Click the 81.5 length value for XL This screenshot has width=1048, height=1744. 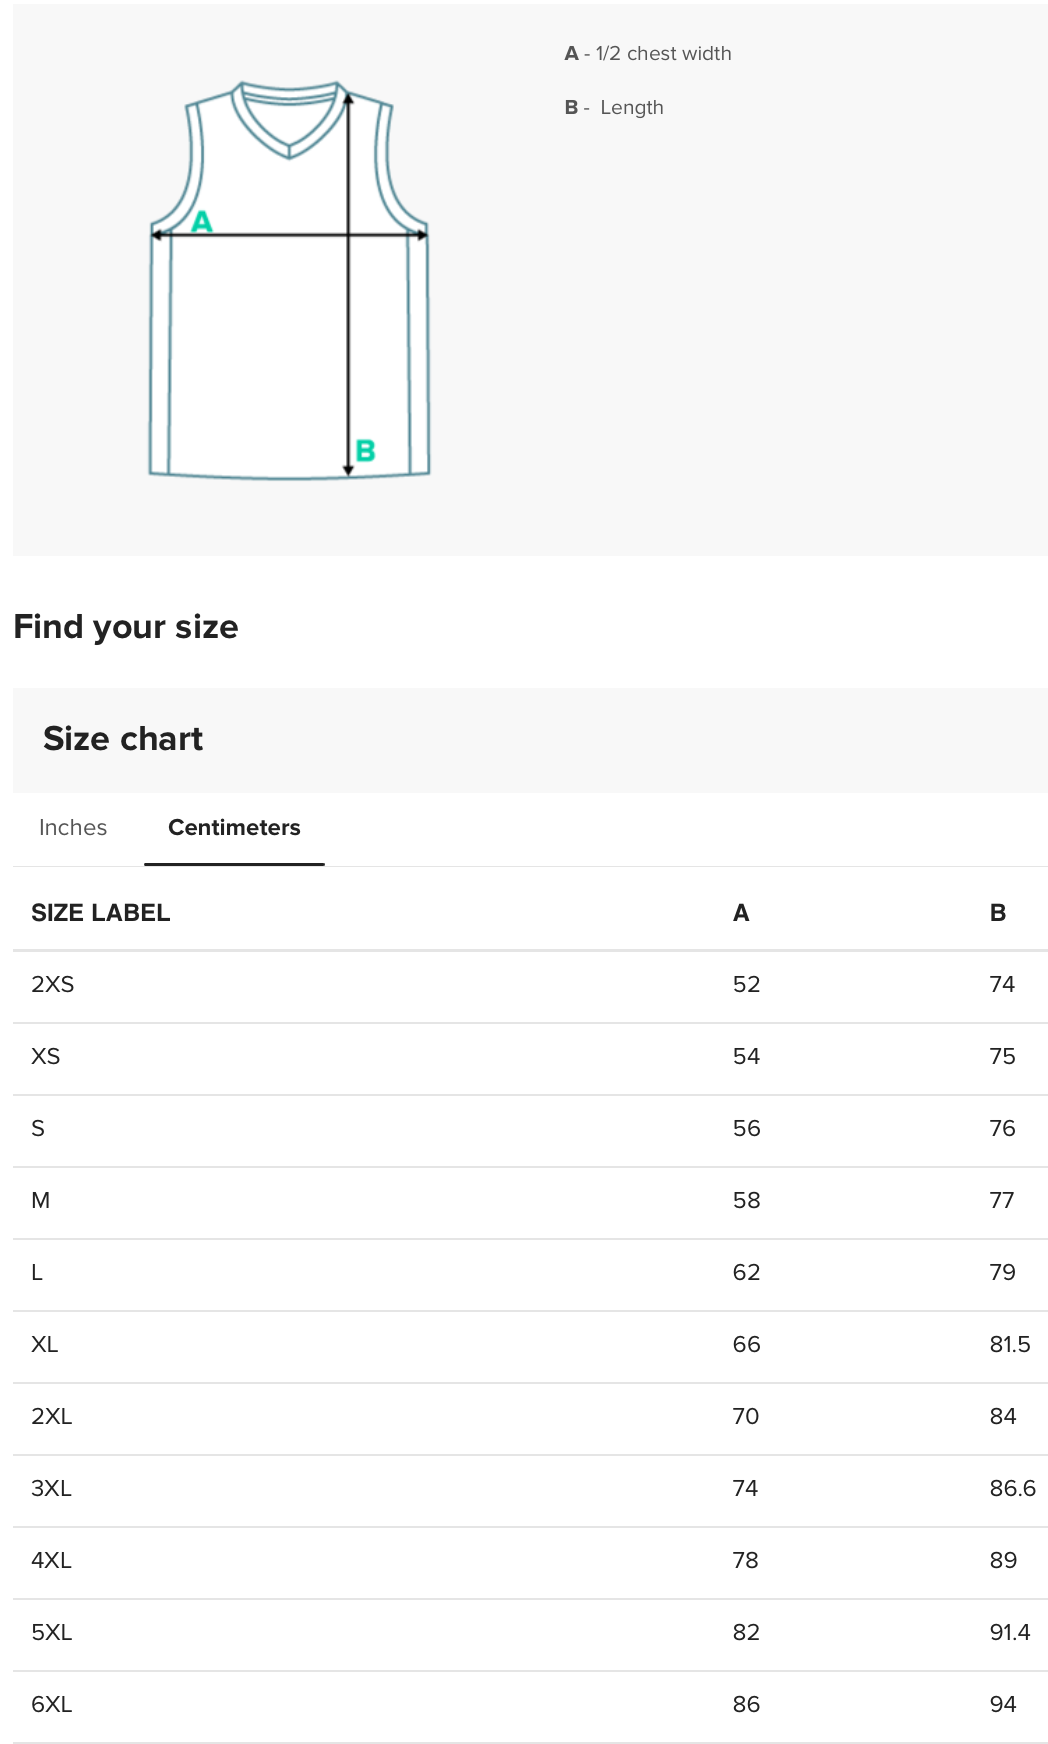(x=1010, y=1345)
